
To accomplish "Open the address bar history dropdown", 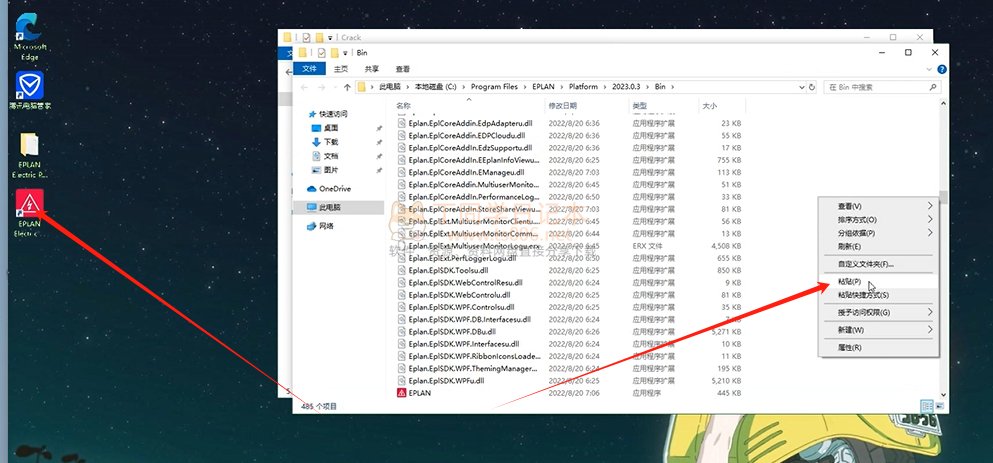I will pyautogui.click(x=803, y=87).
